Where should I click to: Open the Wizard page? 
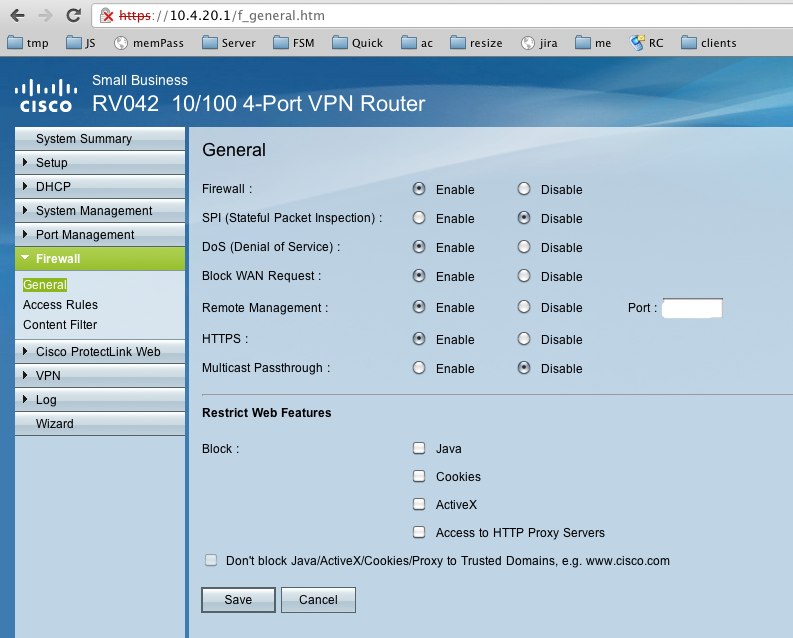[x=100, y=424]
